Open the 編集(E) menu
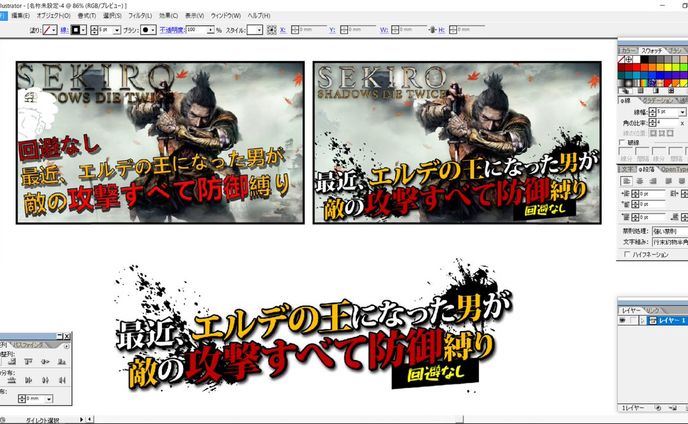 (x=21, y=16)
